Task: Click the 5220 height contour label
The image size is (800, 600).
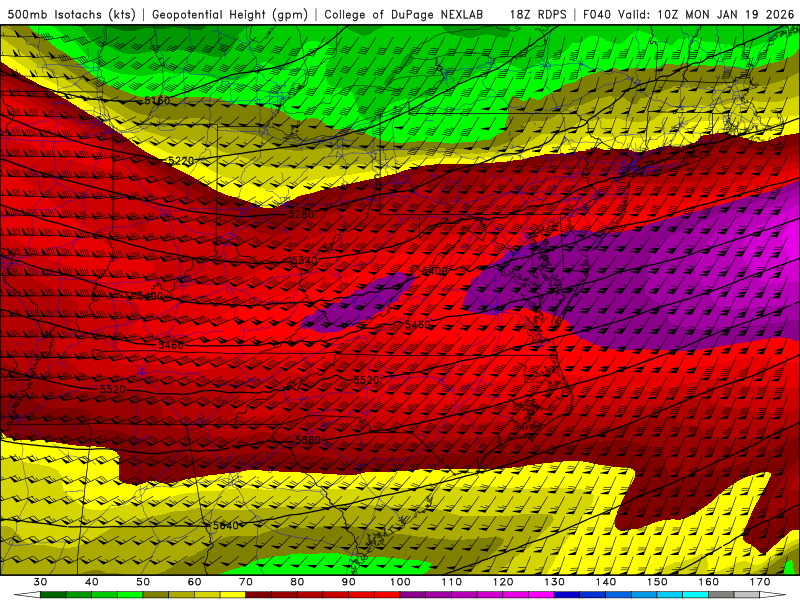Action: click(181, 161)
